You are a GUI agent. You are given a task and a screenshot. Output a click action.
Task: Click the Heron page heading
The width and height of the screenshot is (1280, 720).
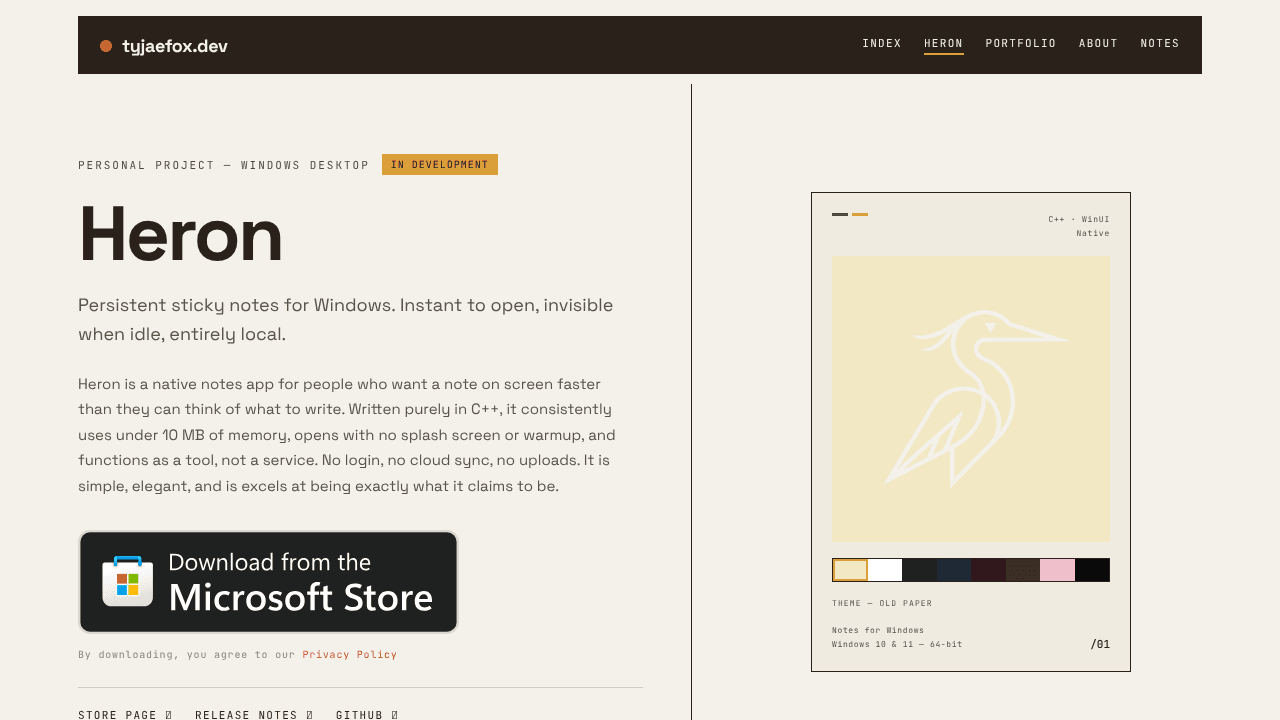(x=181, y=234)
